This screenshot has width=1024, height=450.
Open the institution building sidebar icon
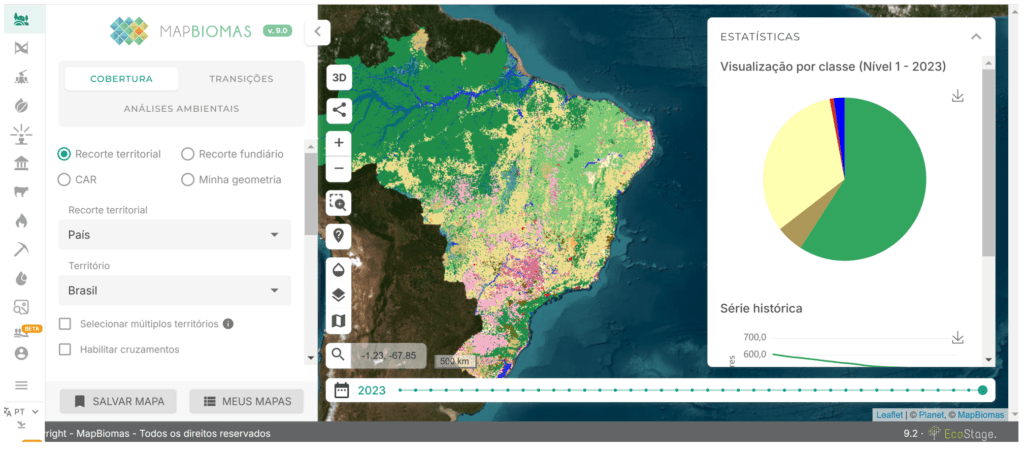point(21,163)
